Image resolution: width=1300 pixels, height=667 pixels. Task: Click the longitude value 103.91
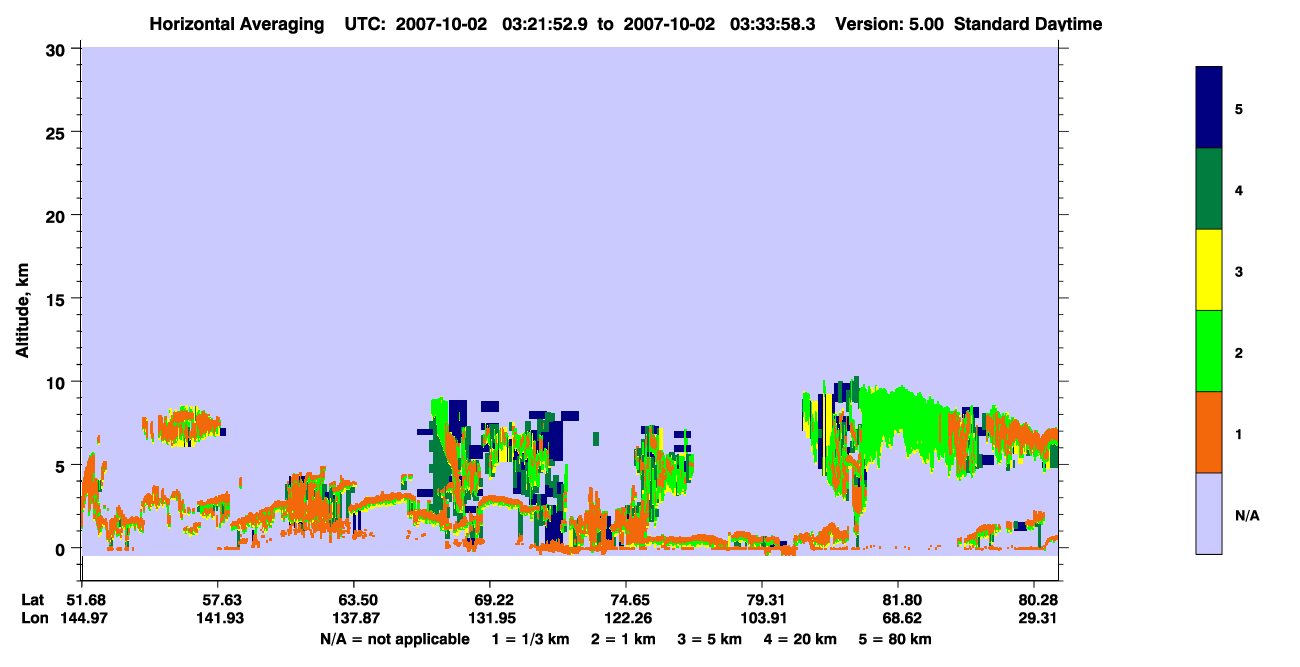point(763,619)
